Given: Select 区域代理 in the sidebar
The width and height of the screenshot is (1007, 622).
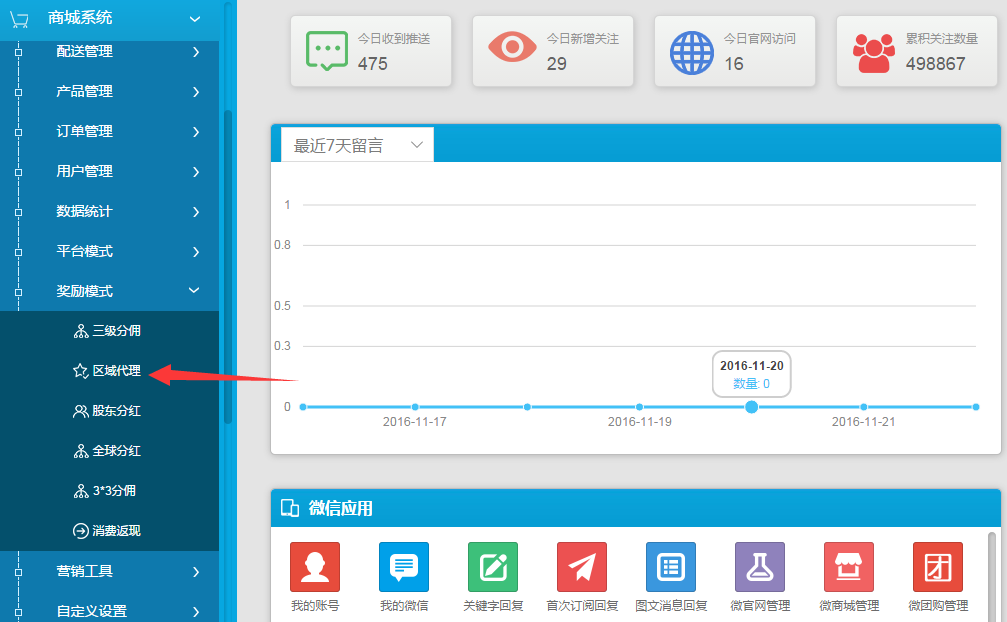Looking at the screenshot, I should pyautogui.click(x=116, y=371).
